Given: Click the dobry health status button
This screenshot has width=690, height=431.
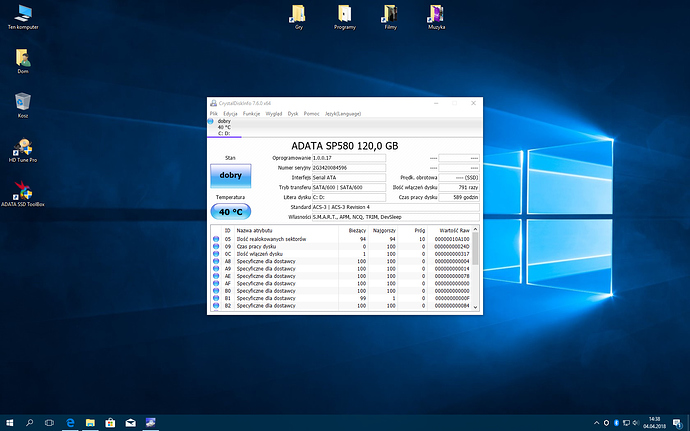Looking at the screenshot, I should (x=231, y=176).
